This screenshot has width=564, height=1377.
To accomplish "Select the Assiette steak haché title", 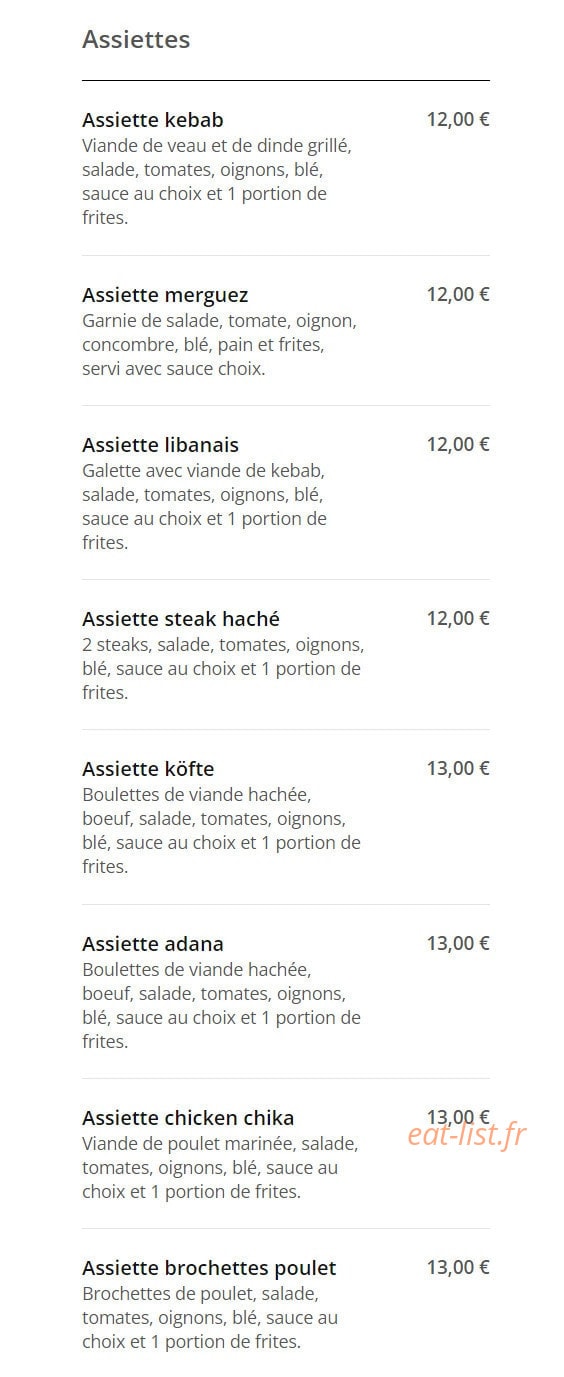I will pos(181,619).
